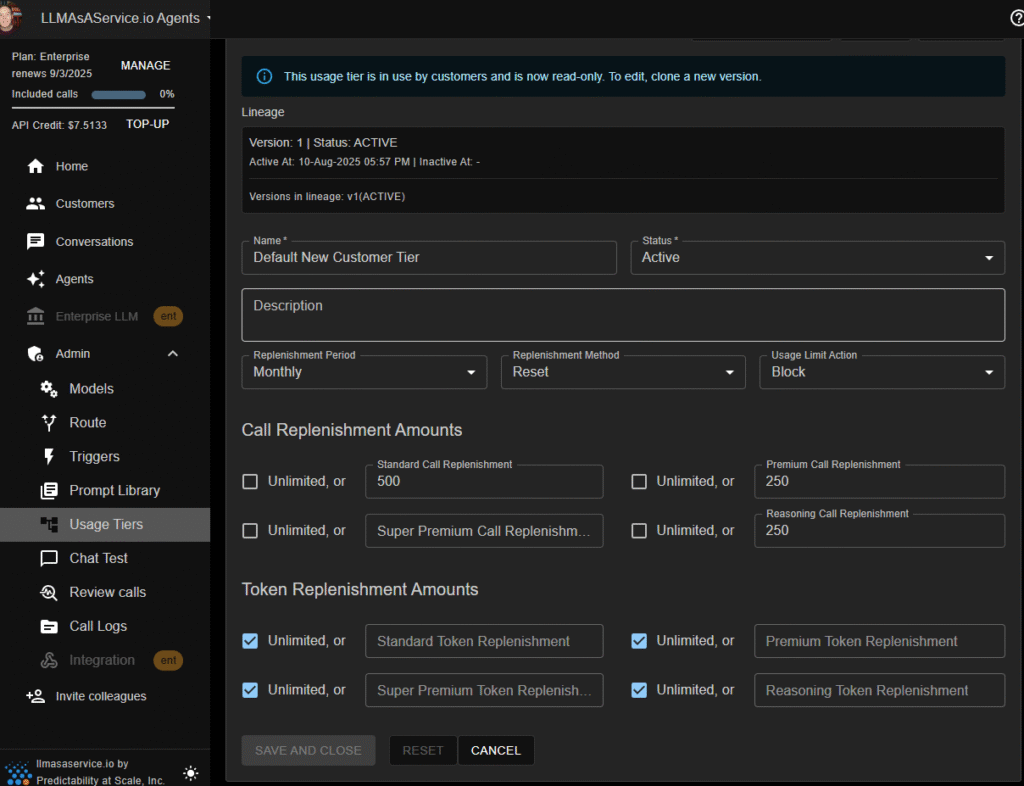Image resolution: width=1024 pixels, height=786 pixels.
Task: Go to Call Logs in sidebar
Action: [x=97, y=627]
